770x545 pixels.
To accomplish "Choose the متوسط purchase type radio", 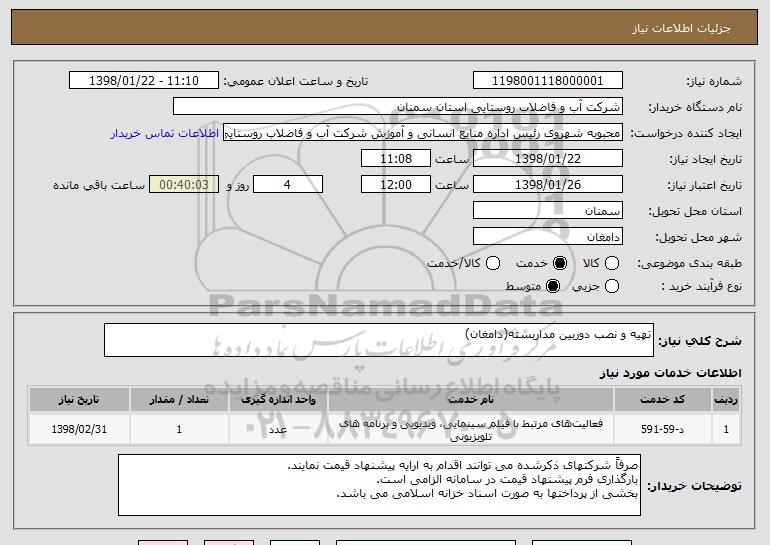I will coord(552,286).
